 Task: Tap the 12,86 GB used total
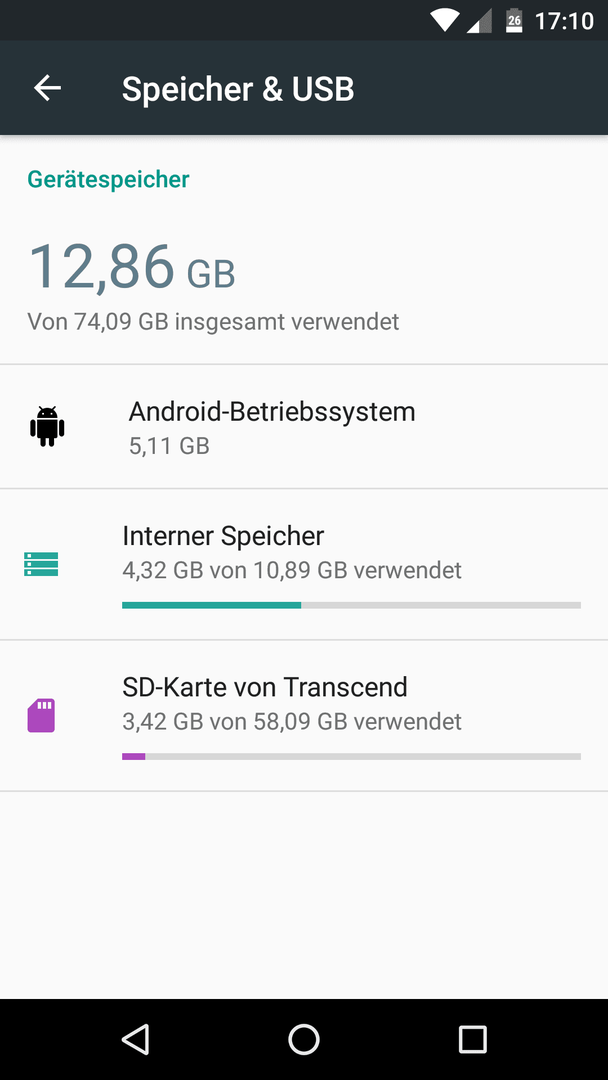pyautogui.click(x=132, y=267)
